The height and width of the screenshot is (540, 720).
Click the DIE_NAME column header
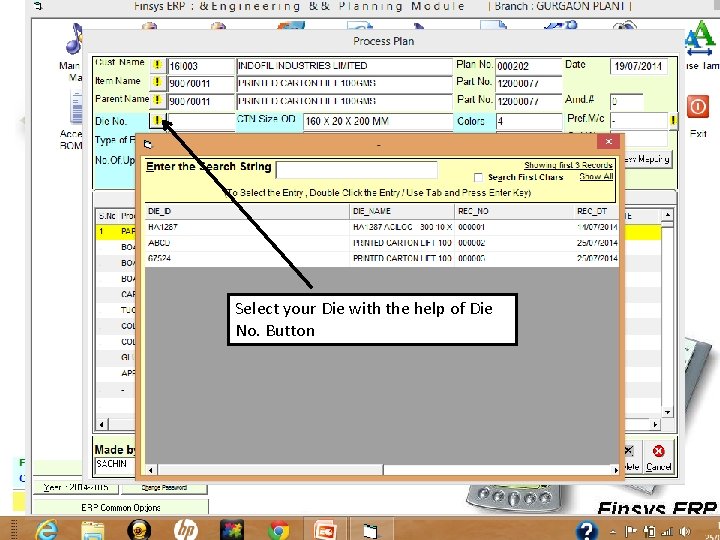pyautogui.click(x=402, y=211)
